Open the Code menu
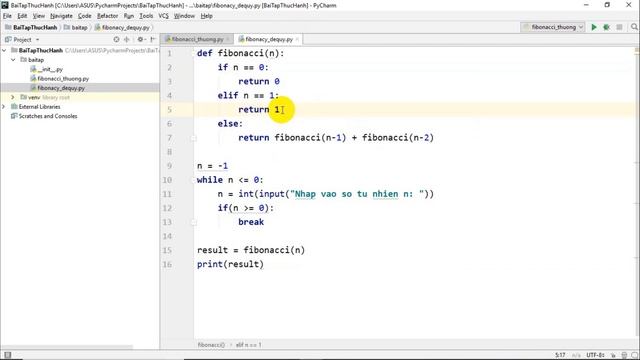Viewport: 640px width, 360px height. click(x=84, y=16)
